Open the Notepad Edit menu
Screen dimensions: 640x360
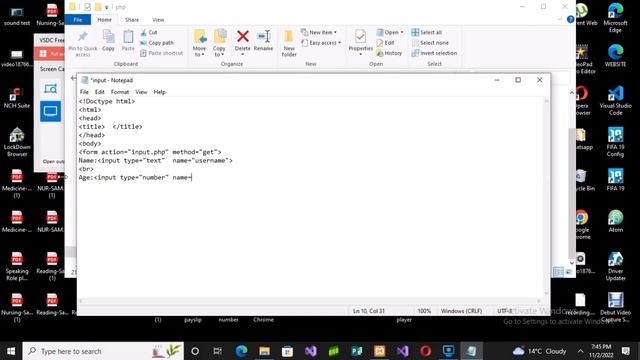click(x=100, y=92)
